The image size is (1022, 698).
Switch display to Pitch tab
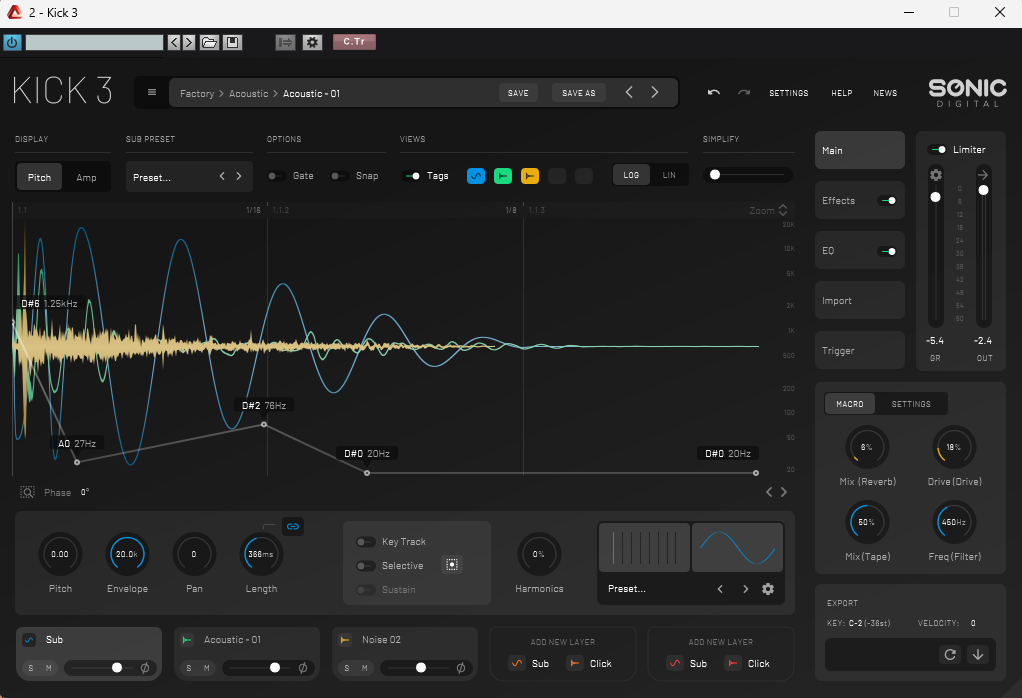click(x=39, y=177)
